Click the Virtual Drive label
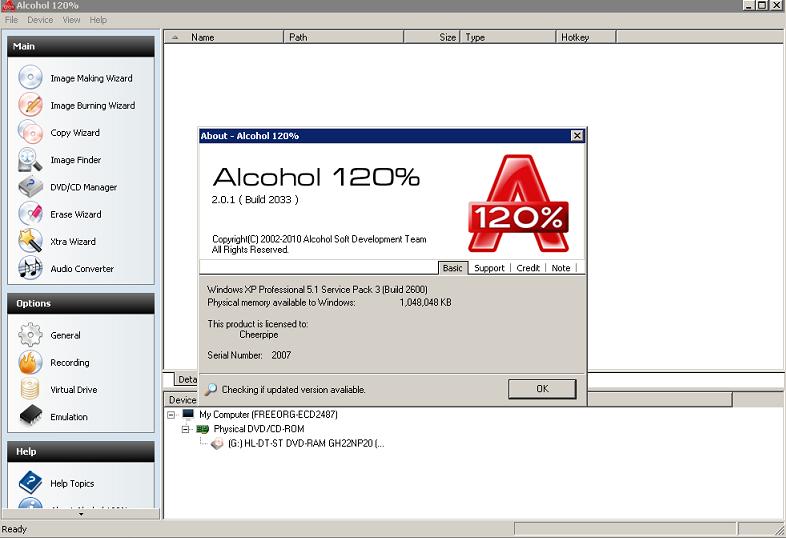 (74, 390)
